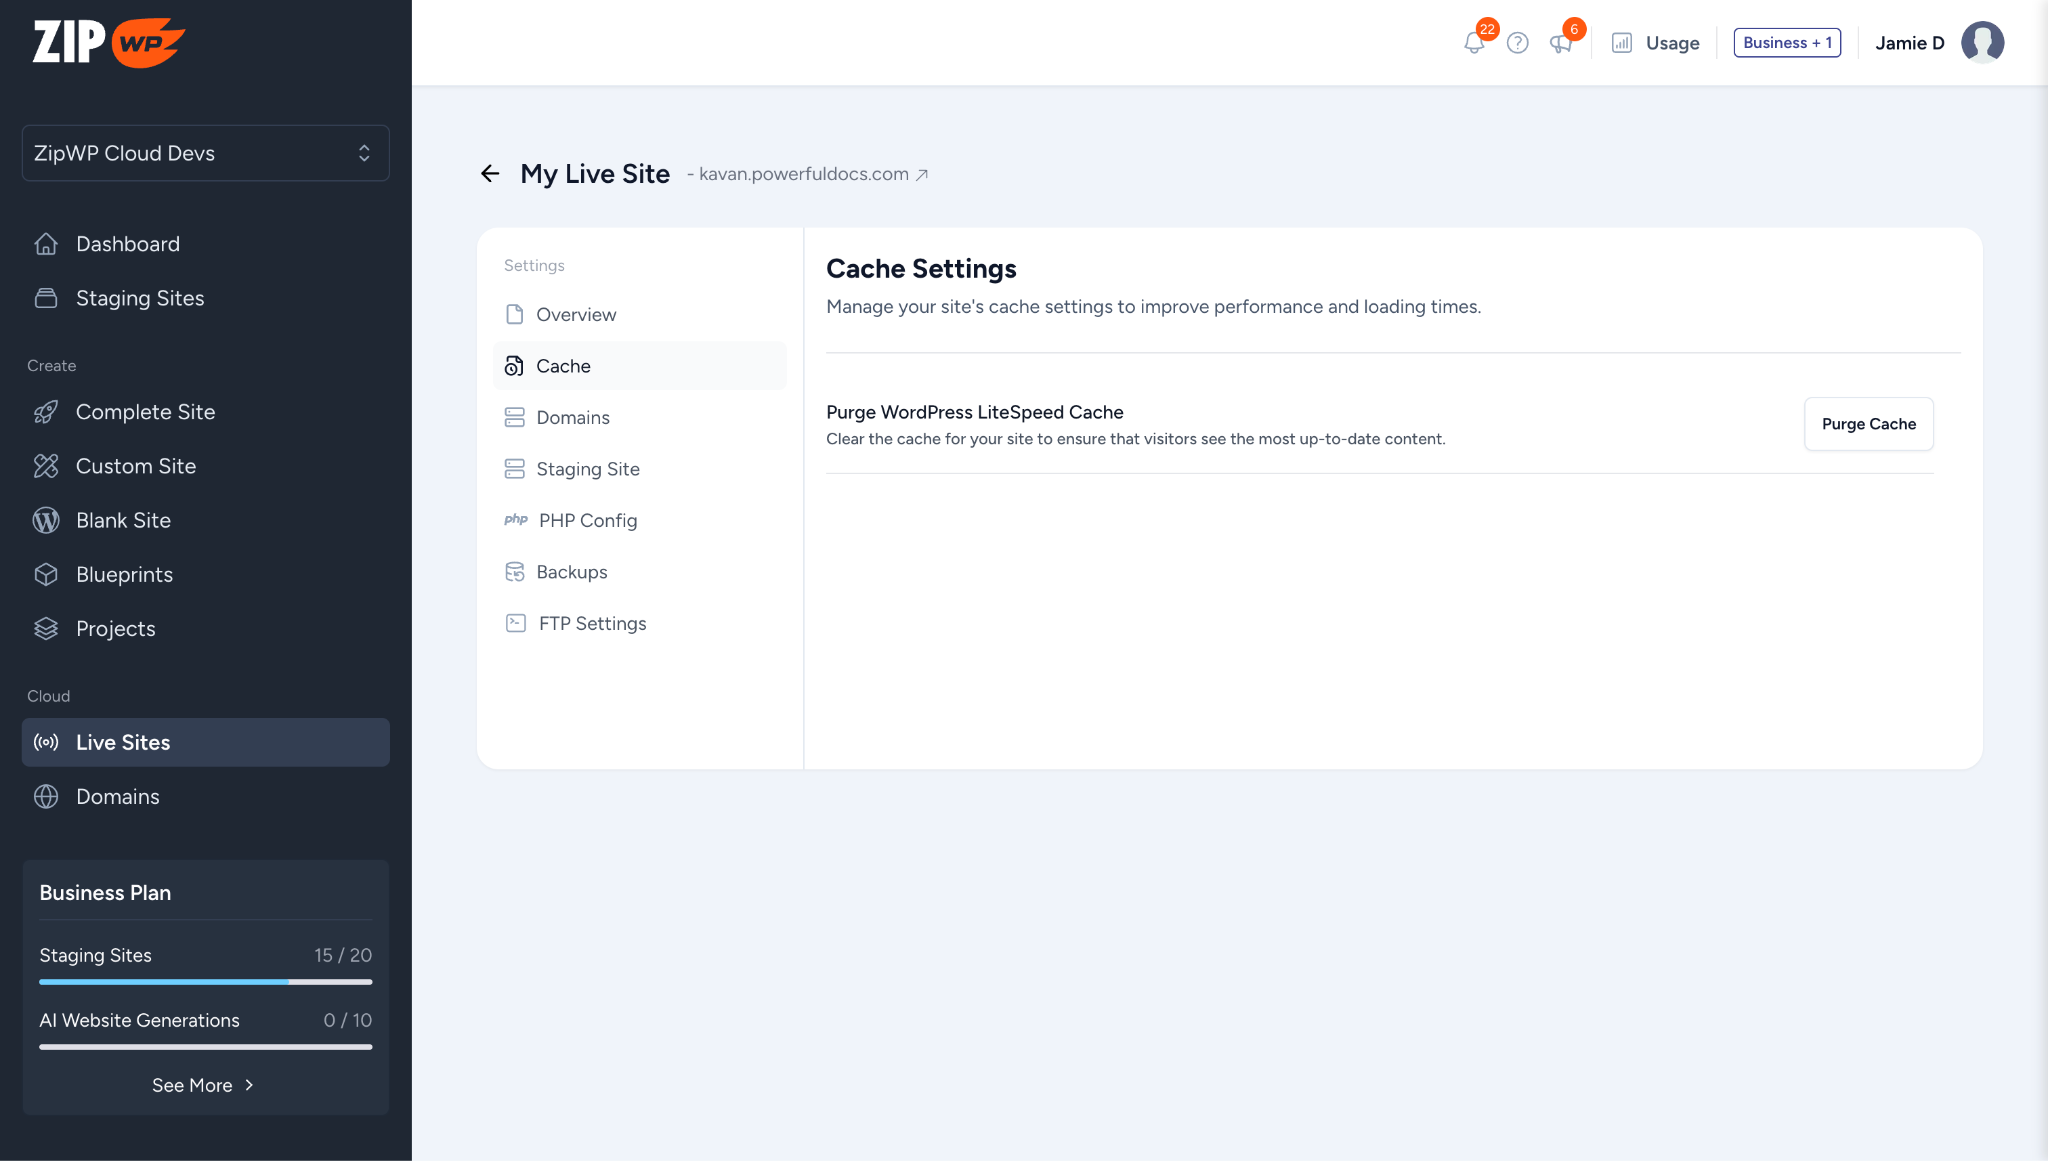This screenshot has width=2048, height=1161.
Task: Open the Domains settings tab
Action: 572,418
